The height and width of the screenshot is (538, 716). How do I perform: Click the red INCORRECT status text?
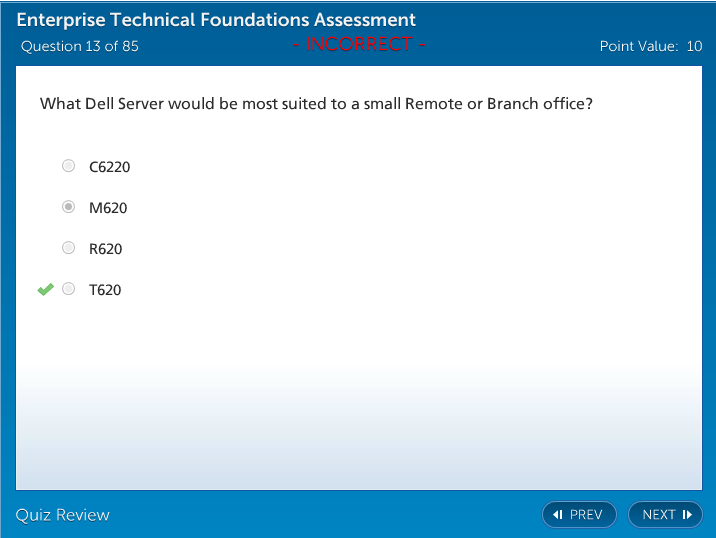359,44
